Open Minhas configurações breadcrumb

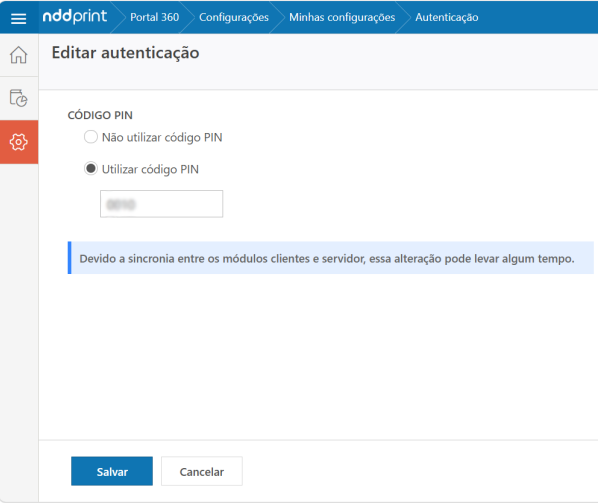tap(342, 17)
